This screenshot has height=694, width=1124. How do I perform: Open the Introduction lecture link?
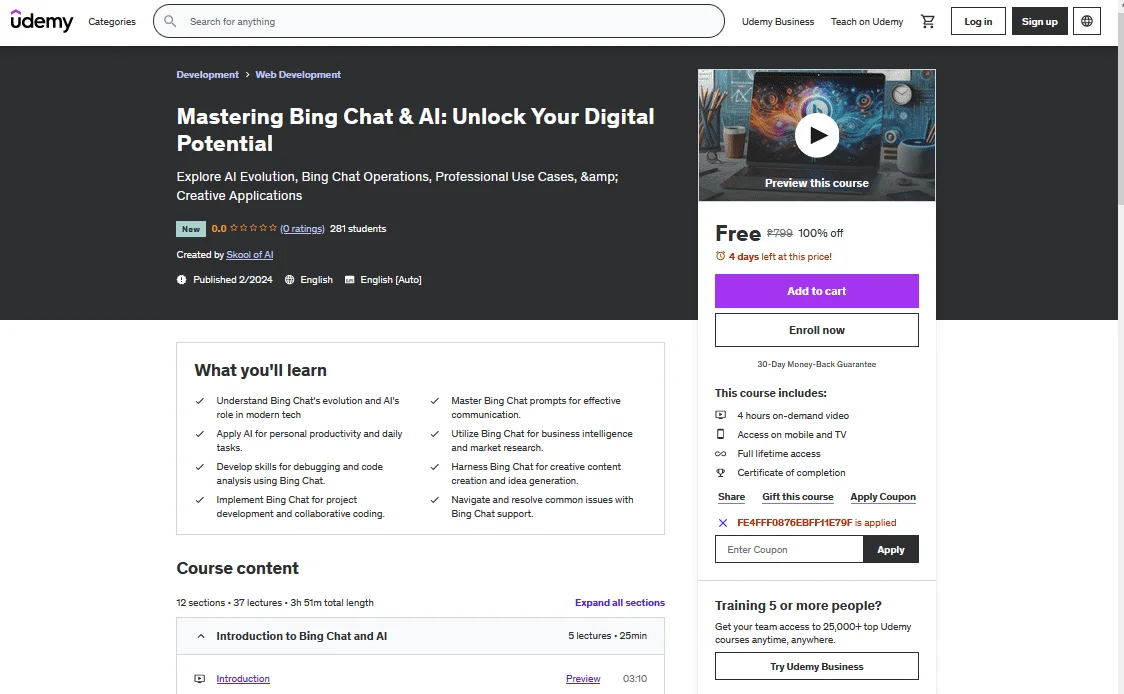(x=243, y=679)
